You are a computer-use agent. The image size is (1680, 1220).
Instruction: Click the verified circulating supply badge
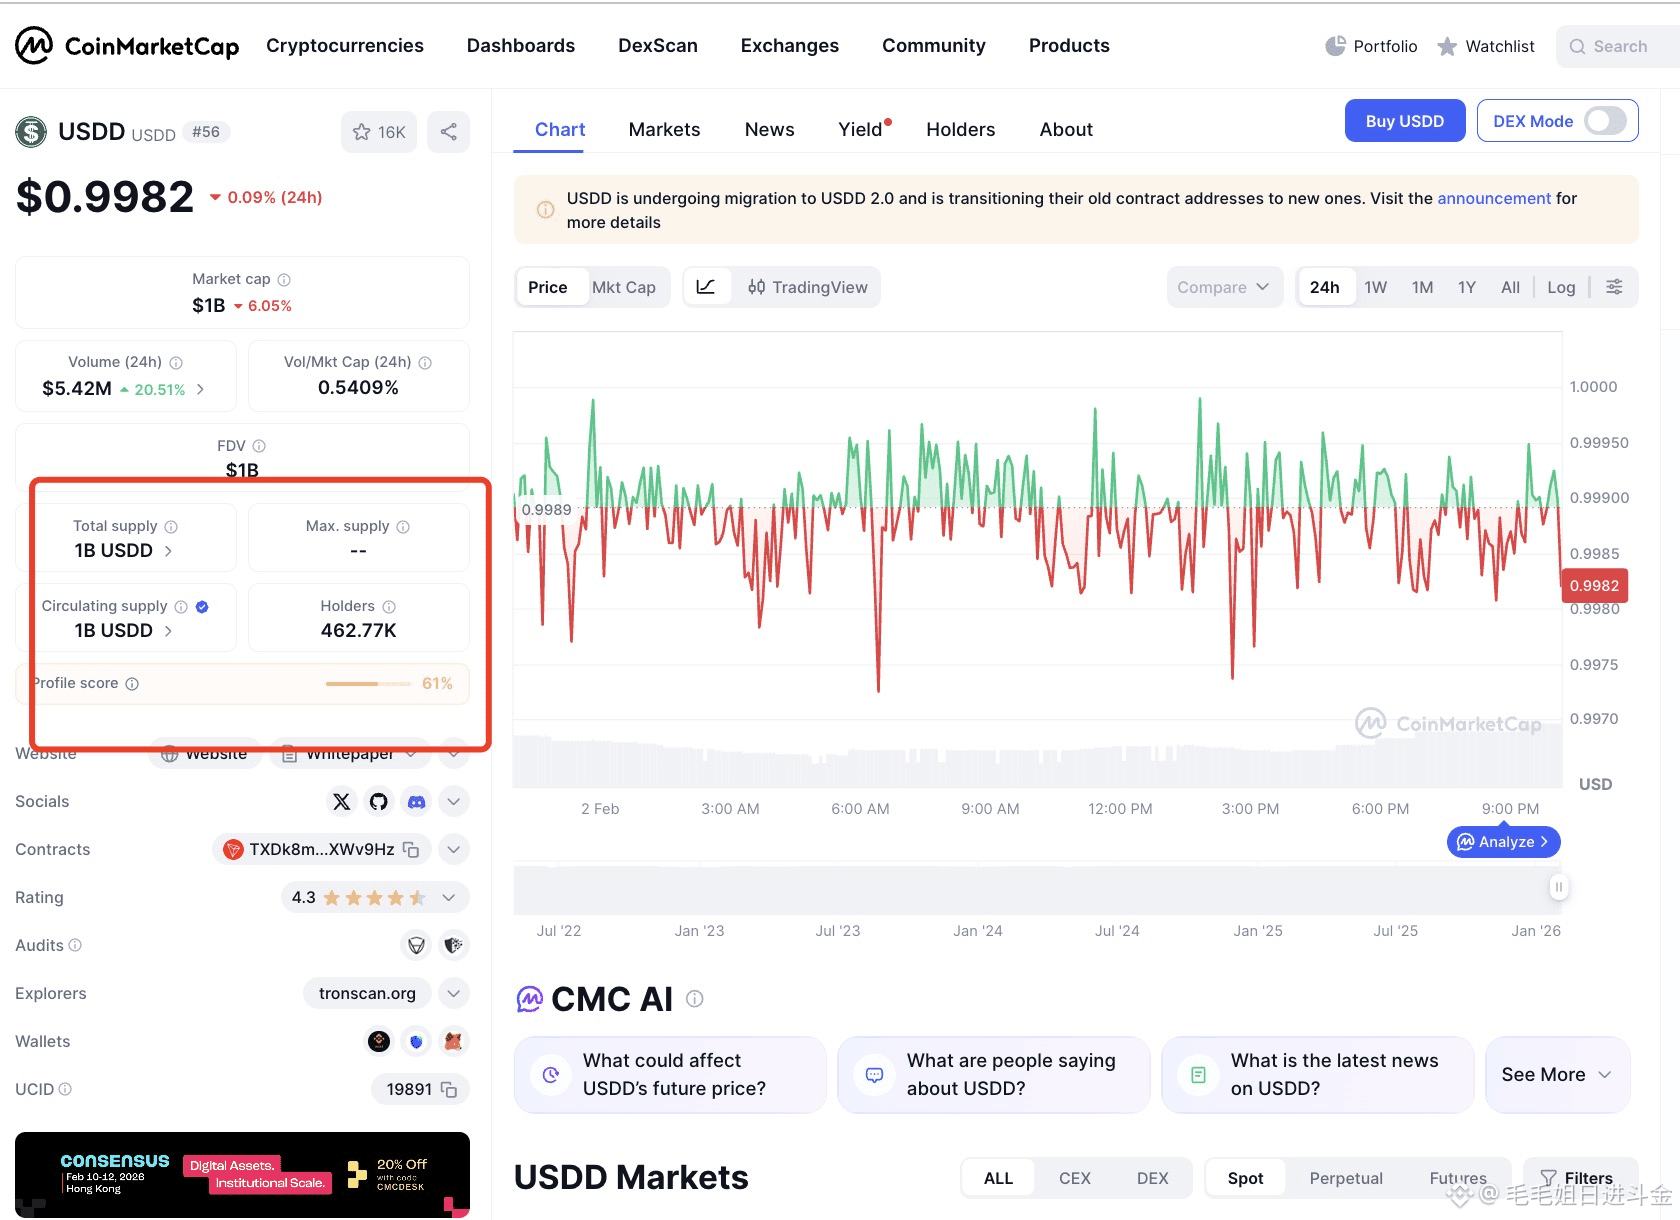202,607
